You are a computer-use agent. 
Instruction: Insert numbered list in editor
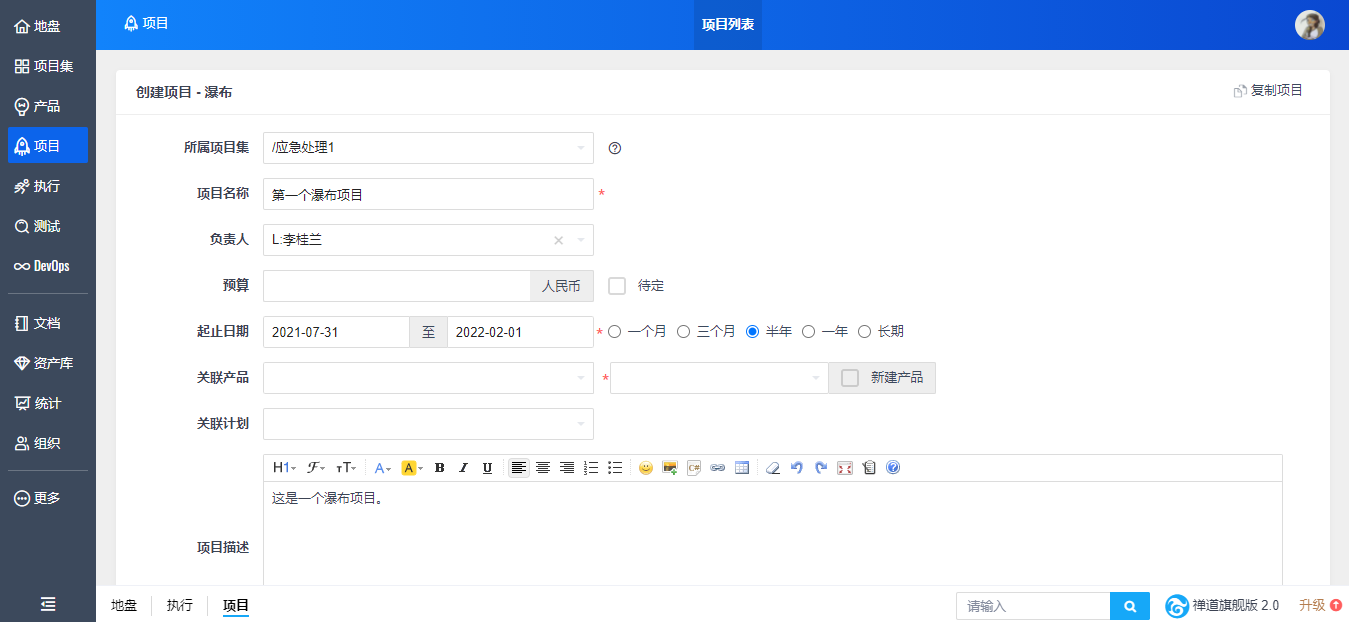coord(591,467)
